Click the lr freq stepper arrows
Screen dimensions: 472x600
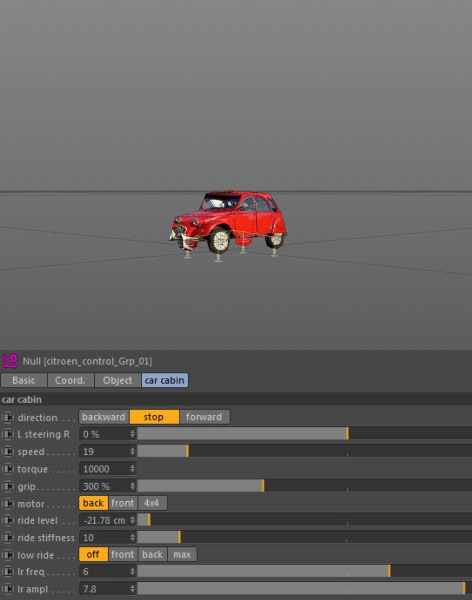pyautogui.click(x=132, y=571)
